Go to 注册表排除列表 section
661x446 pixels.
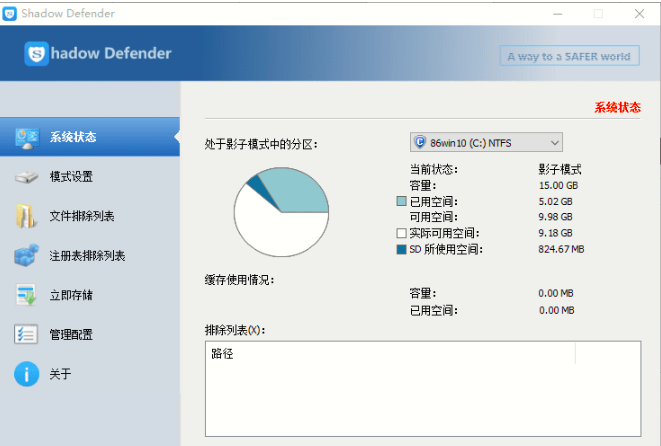(88, 256)
